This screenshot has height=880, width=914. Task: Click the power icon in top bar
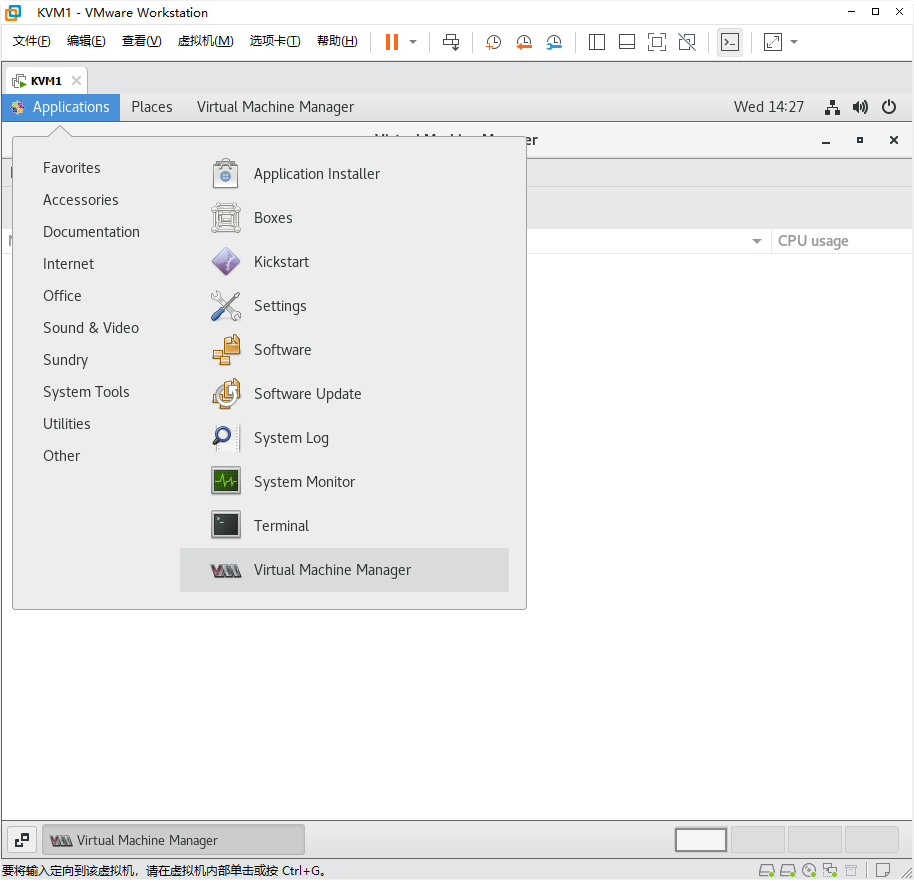pyautogui.click(x=888, y=107)
